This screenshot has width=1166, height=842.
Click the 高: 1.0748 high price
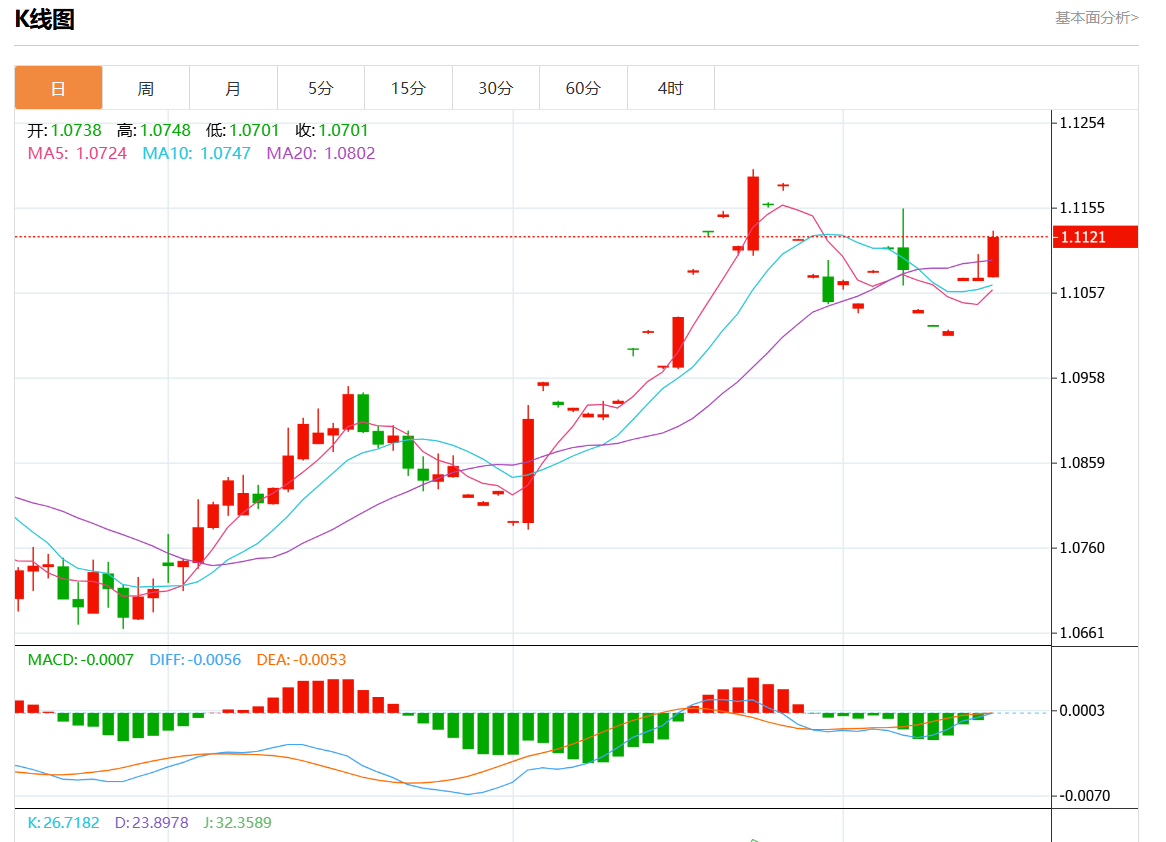pos(154,130)
